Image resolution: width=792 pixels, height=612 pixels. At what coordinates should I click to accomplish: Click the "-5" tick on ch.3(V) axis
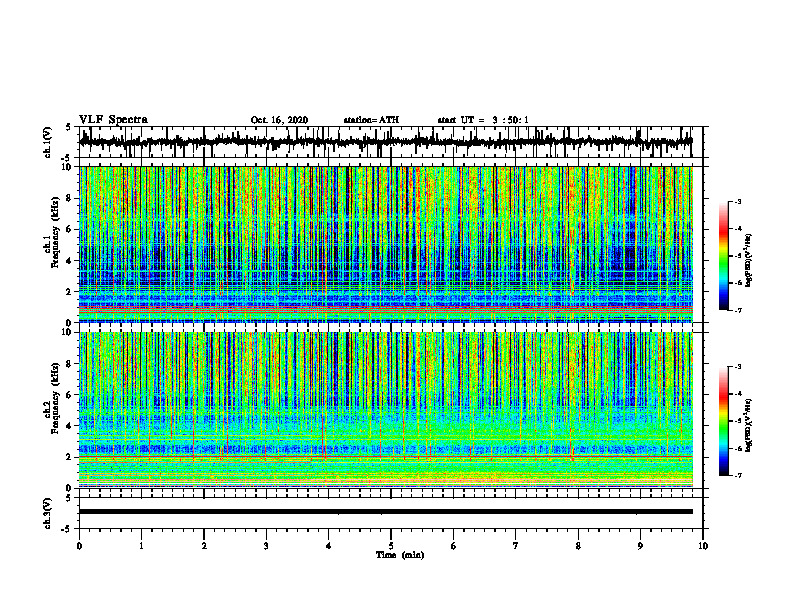67,529
